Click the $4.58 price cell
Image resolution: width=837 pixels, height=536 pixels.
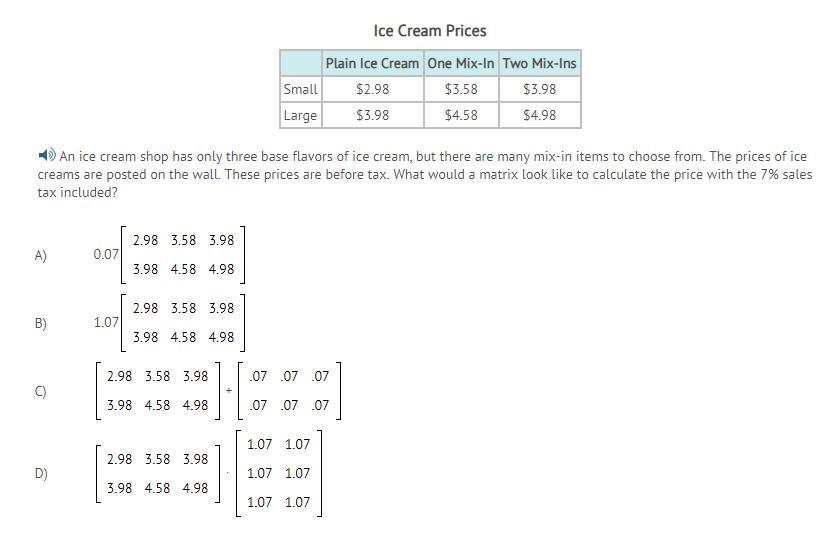[x=461, y=115]
